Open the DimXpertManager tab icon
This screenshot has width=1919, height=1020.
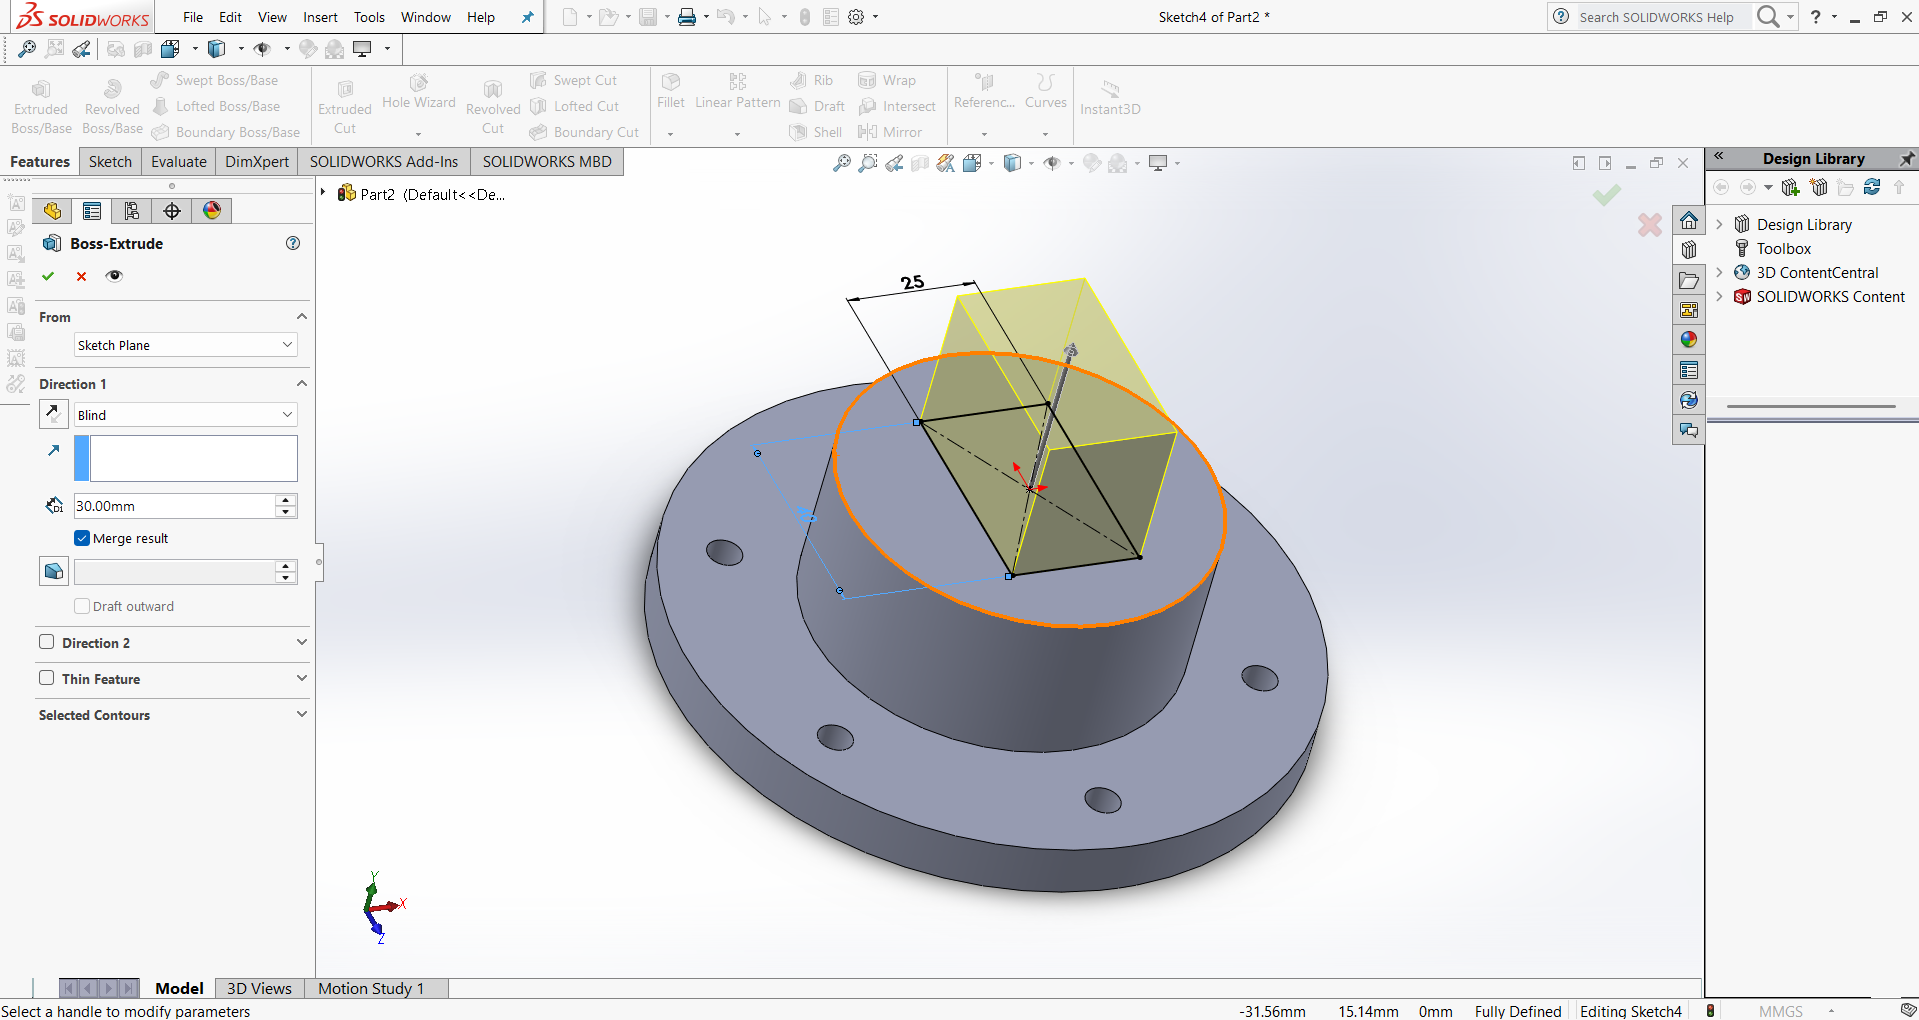172,211
